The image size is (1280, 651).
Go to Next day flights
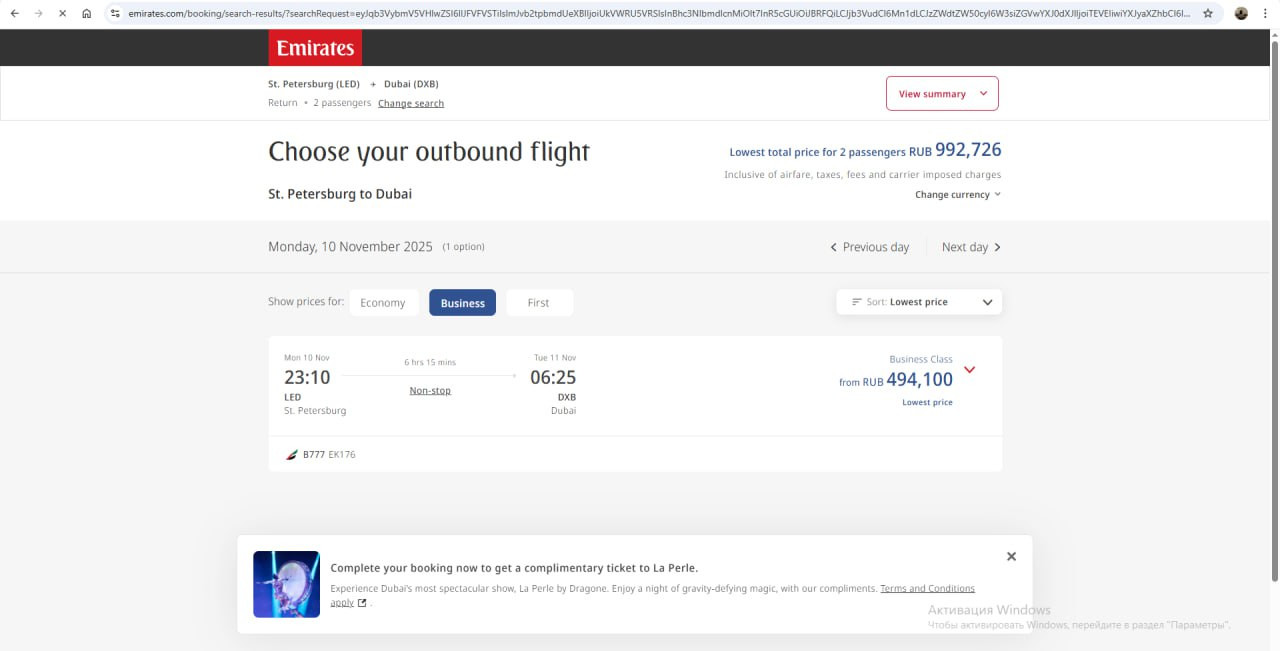click(x=971, y=247)
